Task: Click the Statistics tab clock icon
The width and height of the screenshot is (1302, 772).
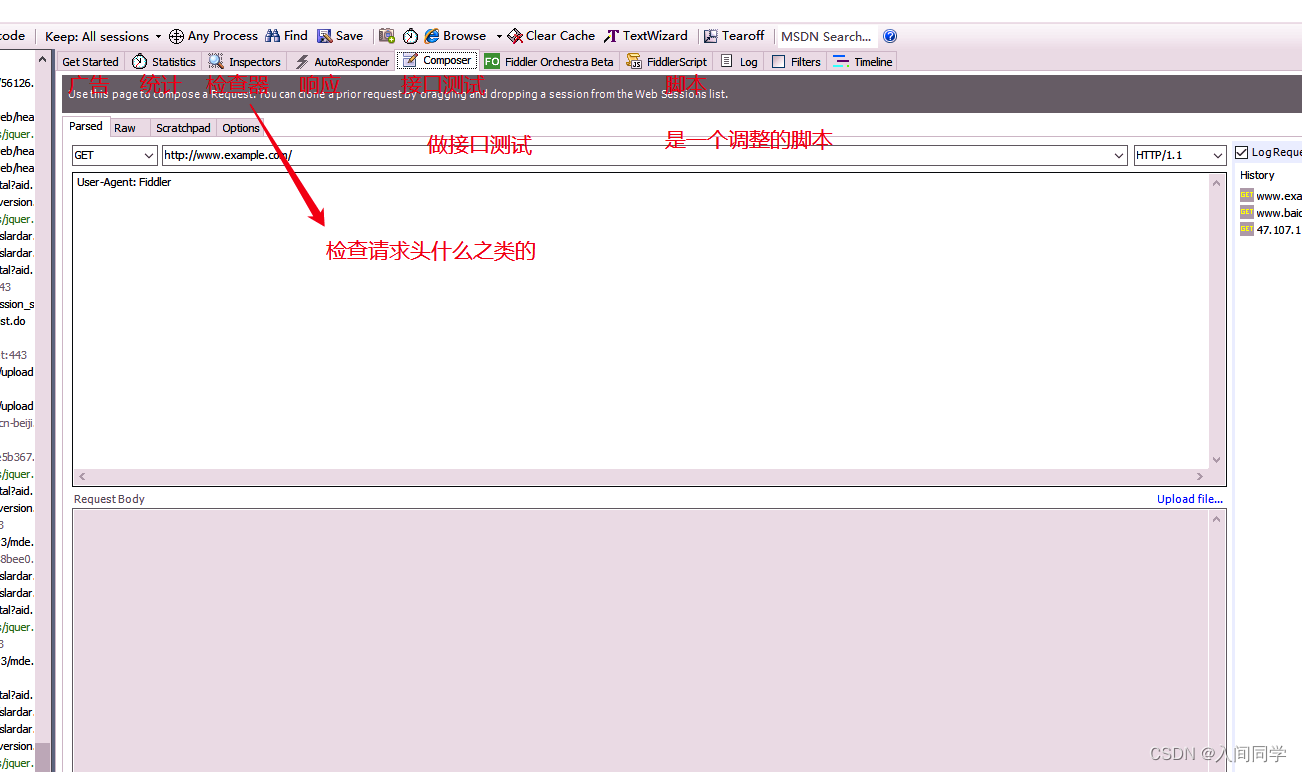Action: coord(140,62)
